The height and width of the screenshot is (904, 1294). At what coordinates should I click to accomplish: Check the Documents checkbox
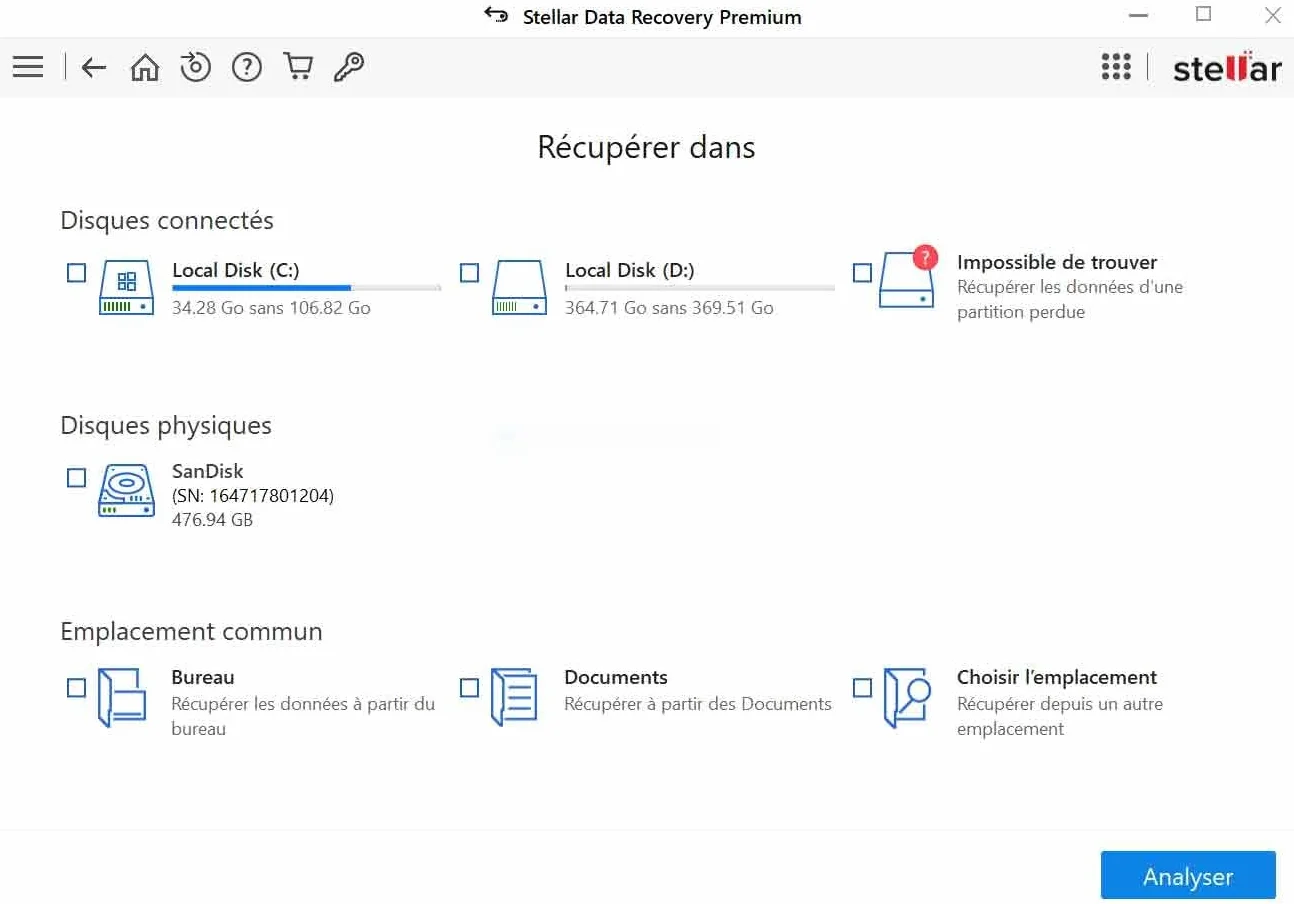point(469,687)
